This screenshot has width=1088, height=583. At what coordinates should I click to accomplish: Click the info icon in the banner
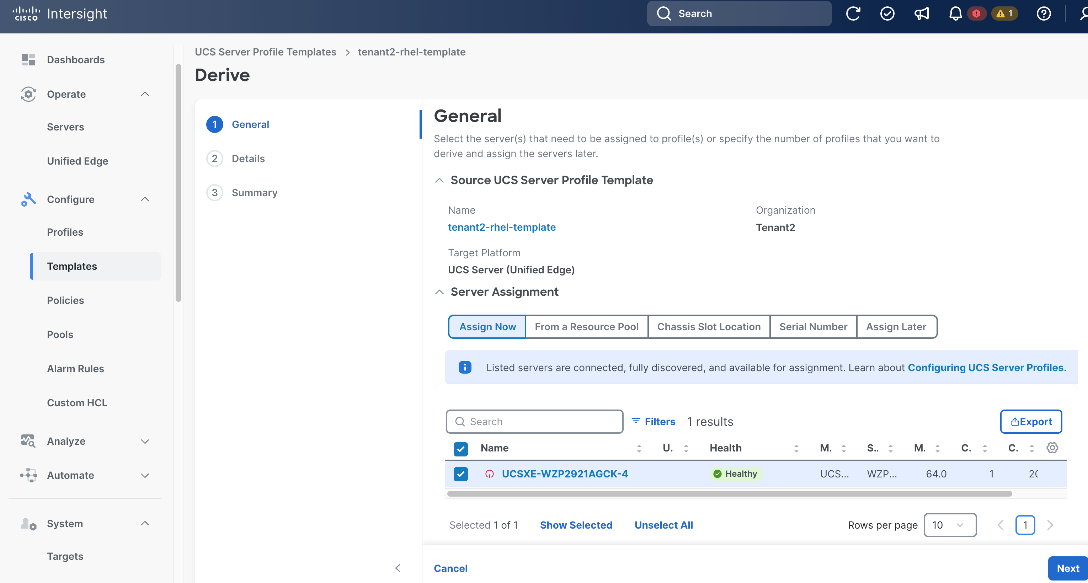pyautogui.click(x=465, y=368)
